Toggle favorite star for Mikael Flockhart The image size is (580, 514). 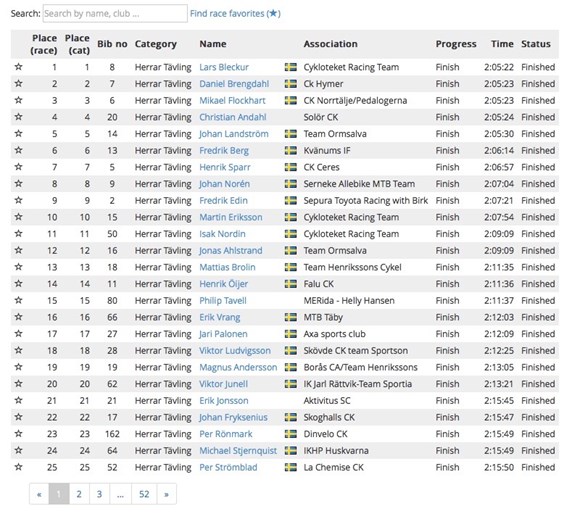[x=18, y=100]
